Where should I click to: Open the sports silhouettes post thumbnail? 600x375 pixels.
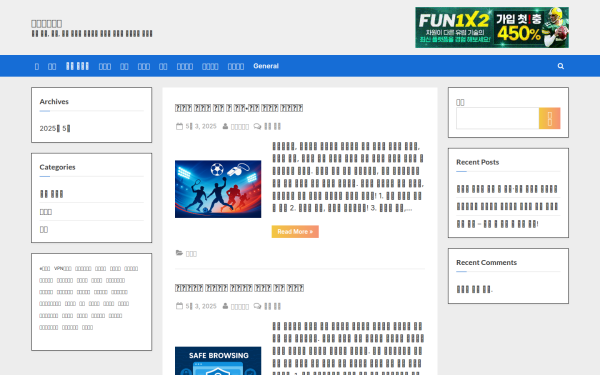click(x=218, y=189)
